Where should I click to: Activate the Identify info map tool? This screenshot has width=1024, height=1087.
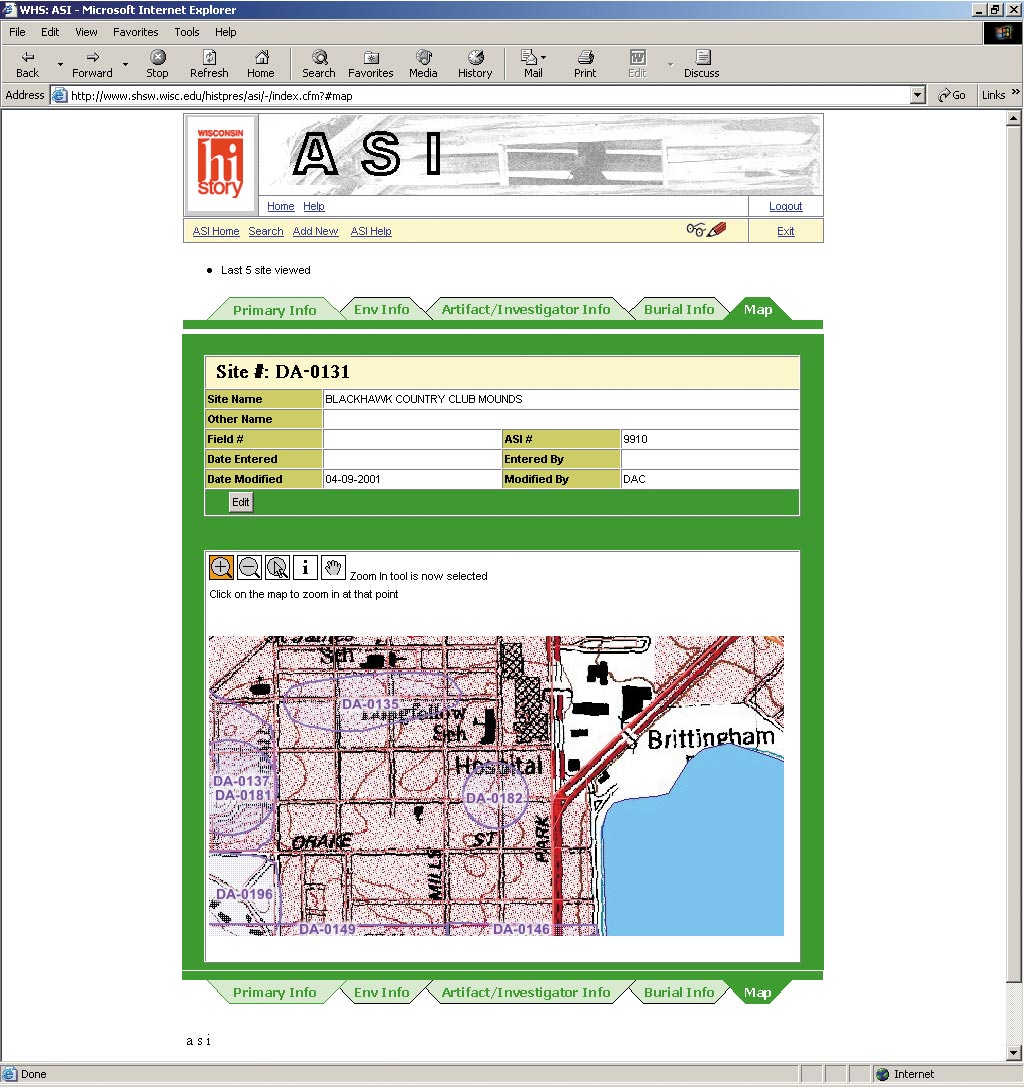point(305,568)
